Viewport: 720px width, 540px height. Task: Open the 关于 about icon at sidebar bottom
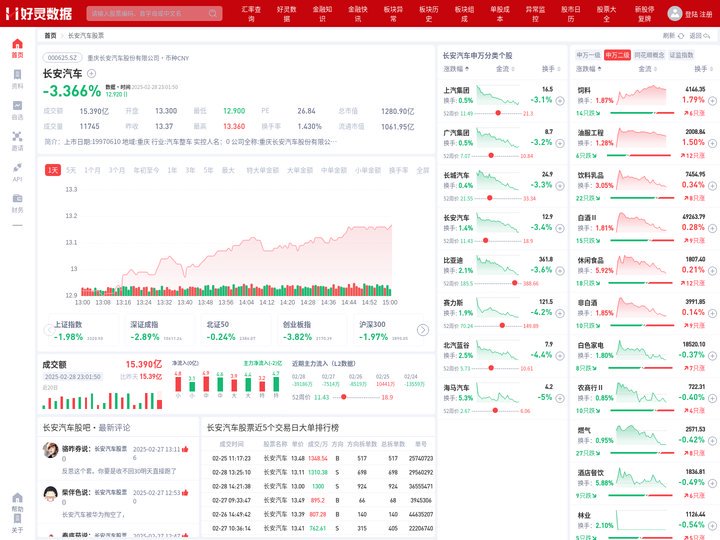tap(17, 518)
